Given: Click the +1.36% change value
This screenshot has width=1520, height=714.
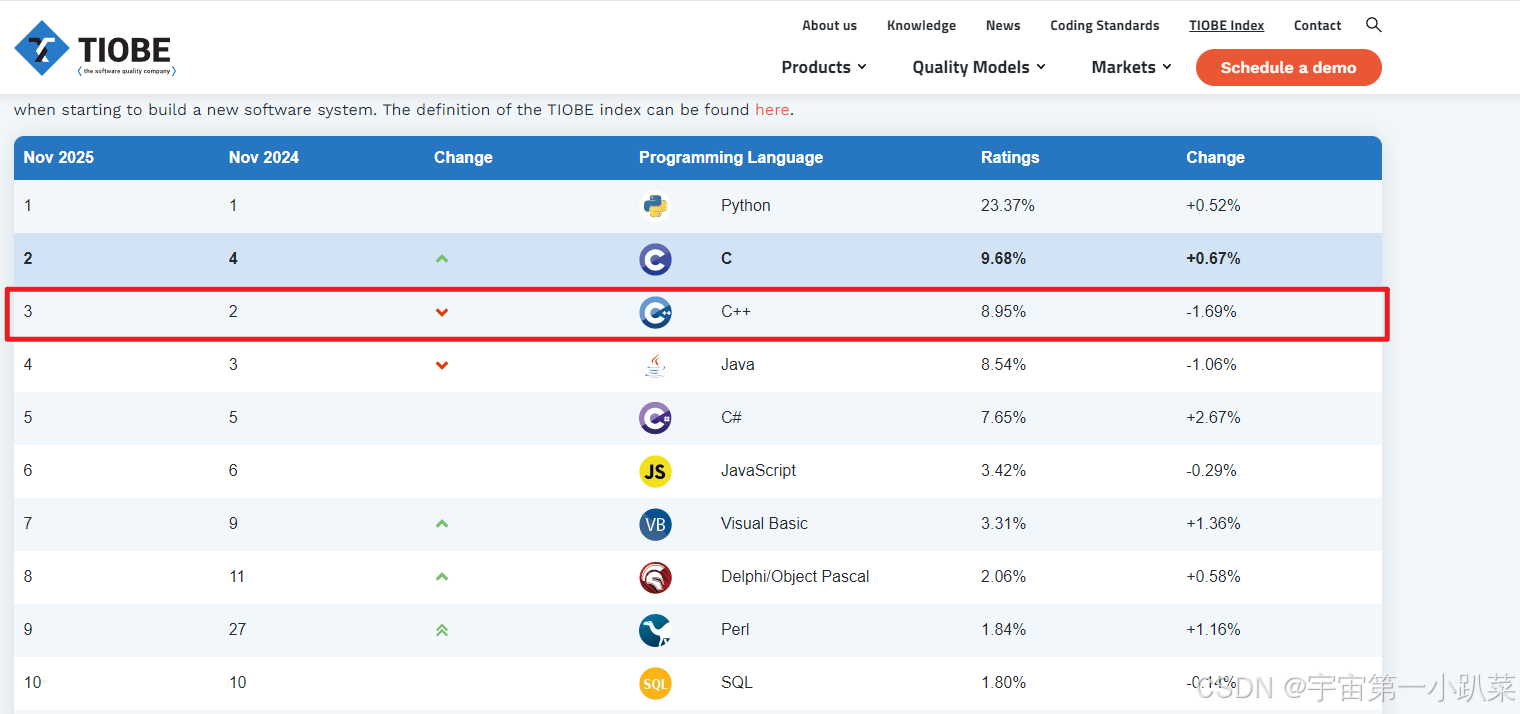Looking at the screenshot, I should tap(1213, 524).
